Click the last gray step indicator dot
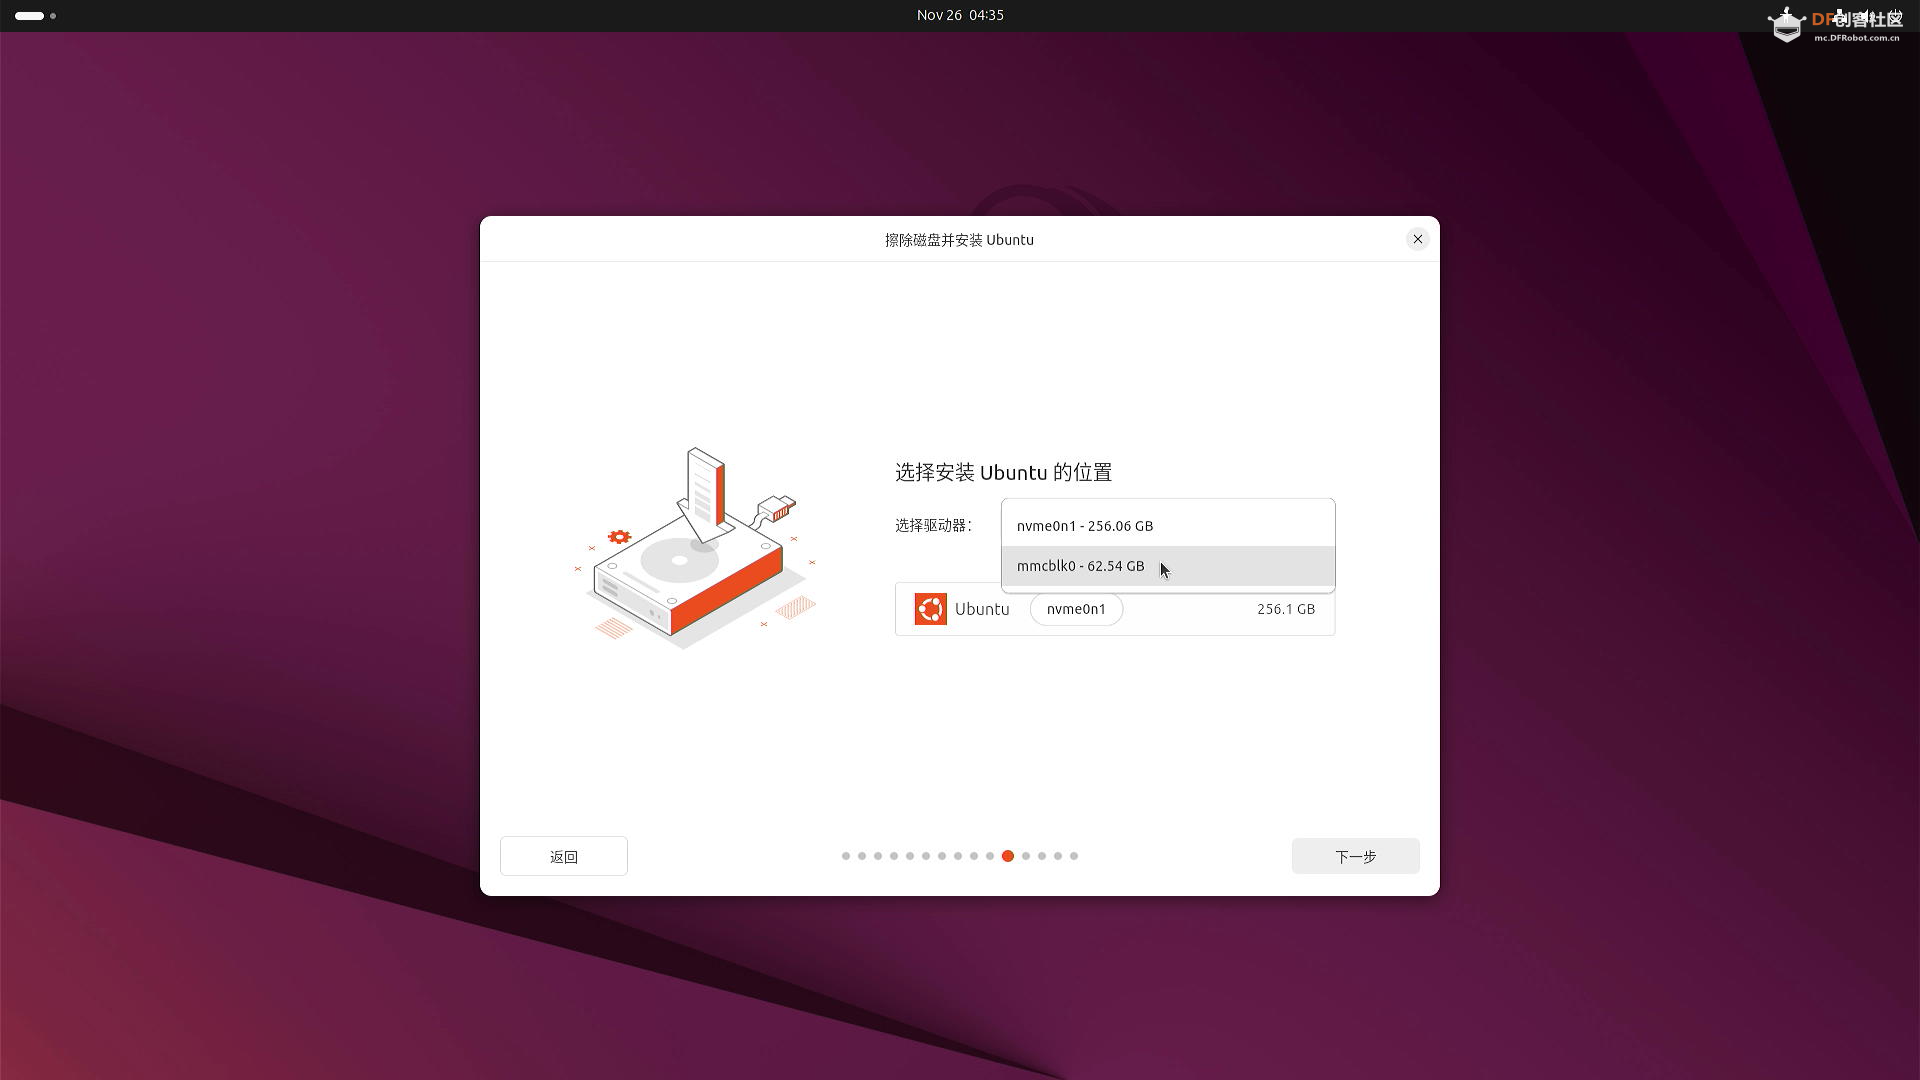The width and height of the screenshot is (1920, 1080). 1074,856
